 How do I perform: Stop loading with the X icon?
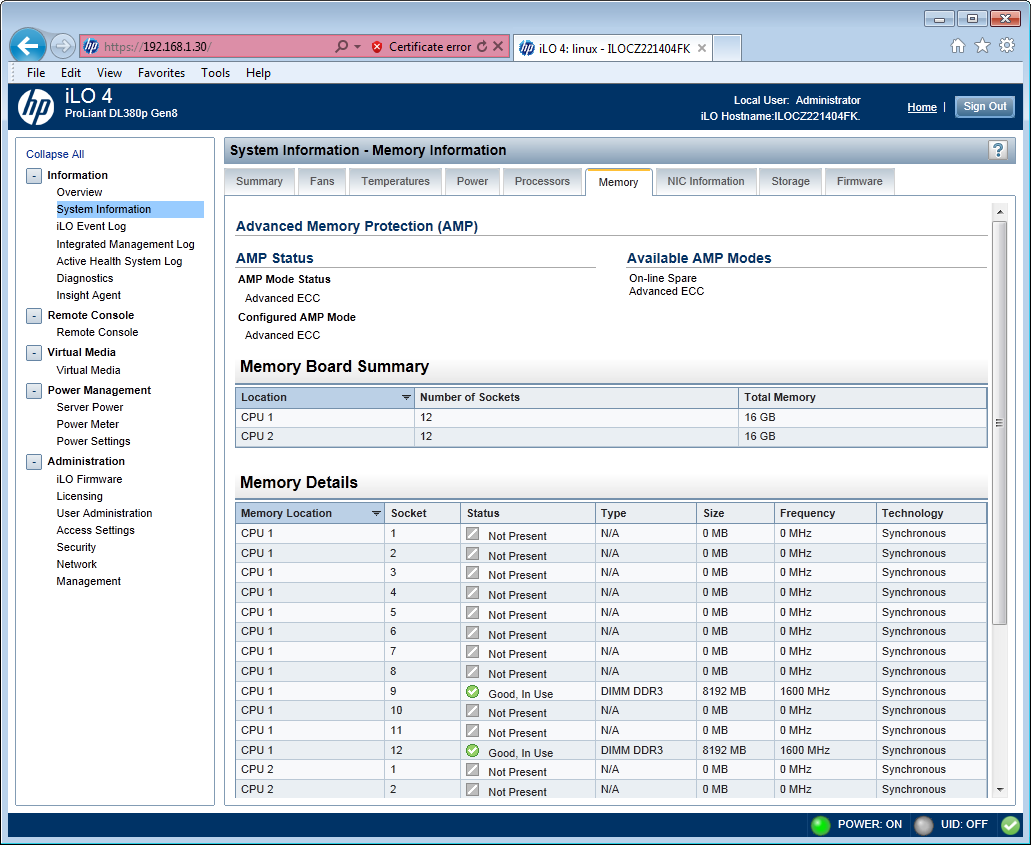pos(498,47)
